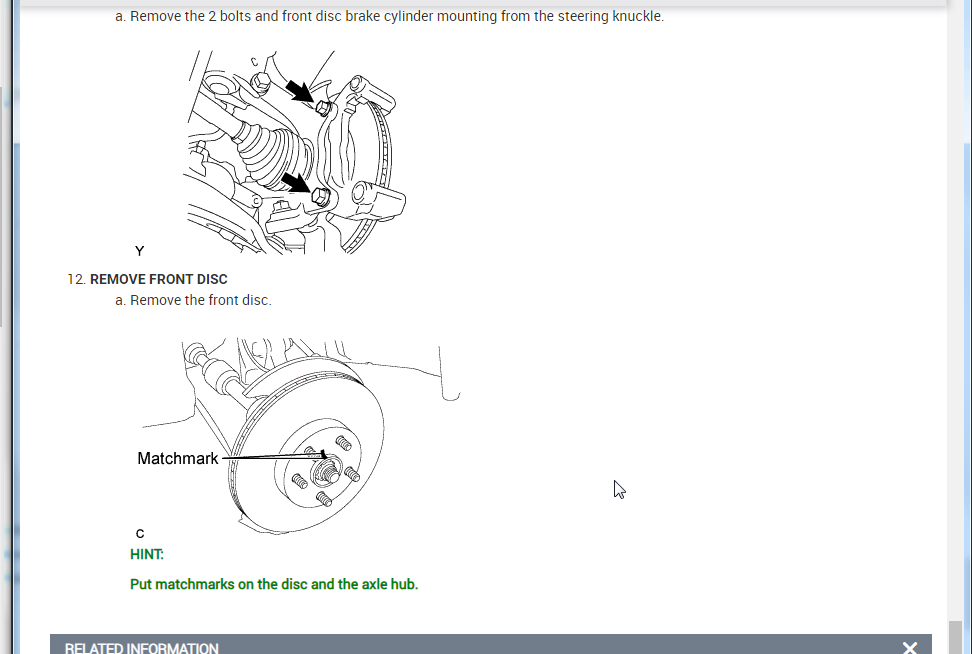972x654 pixels.
Task: Click the 'Matchmark' label in the diagram
Action: click(x=178, y=458)
